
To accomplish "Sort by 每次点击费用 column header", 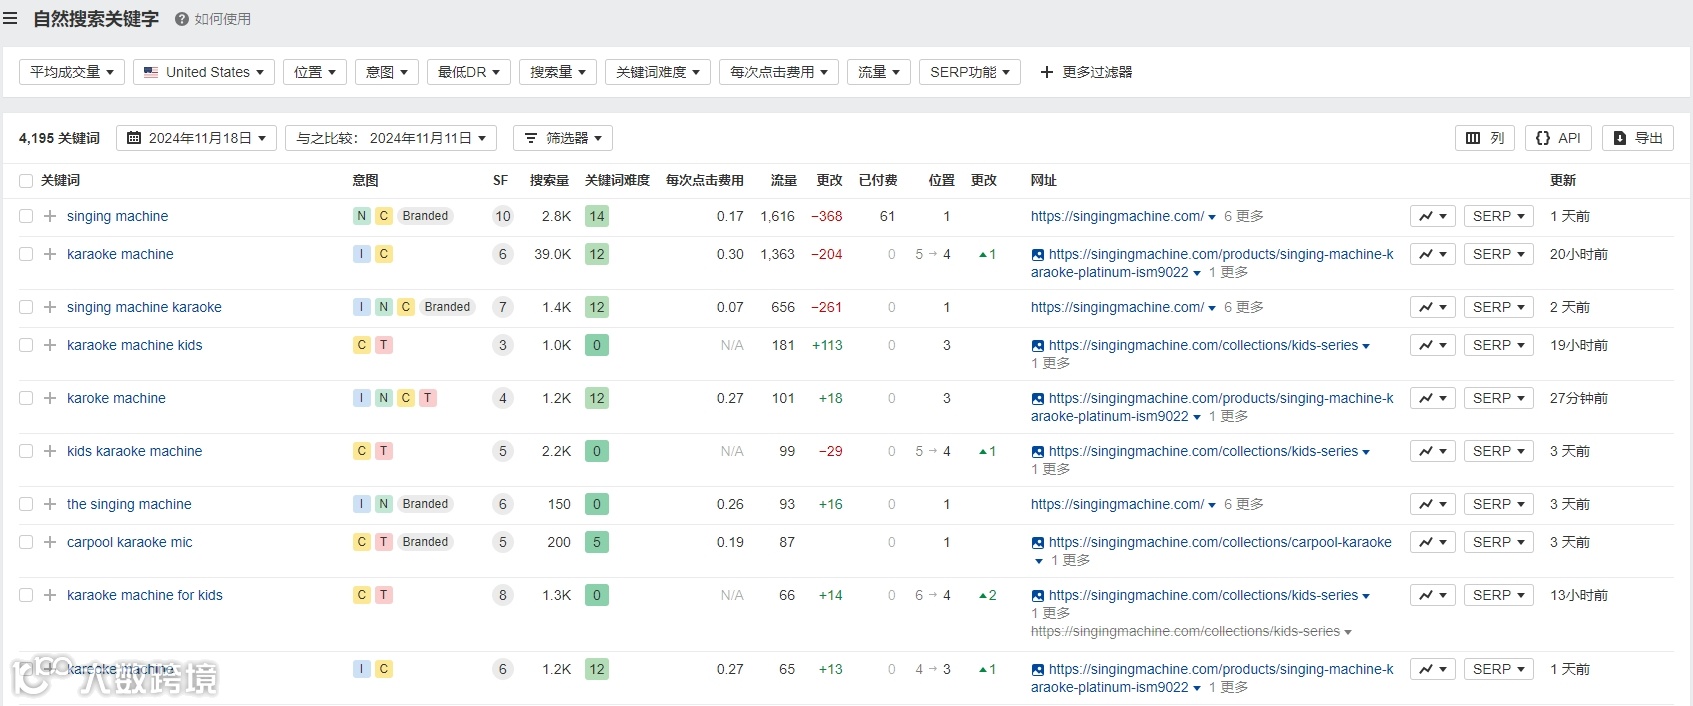I will (705, 181).
